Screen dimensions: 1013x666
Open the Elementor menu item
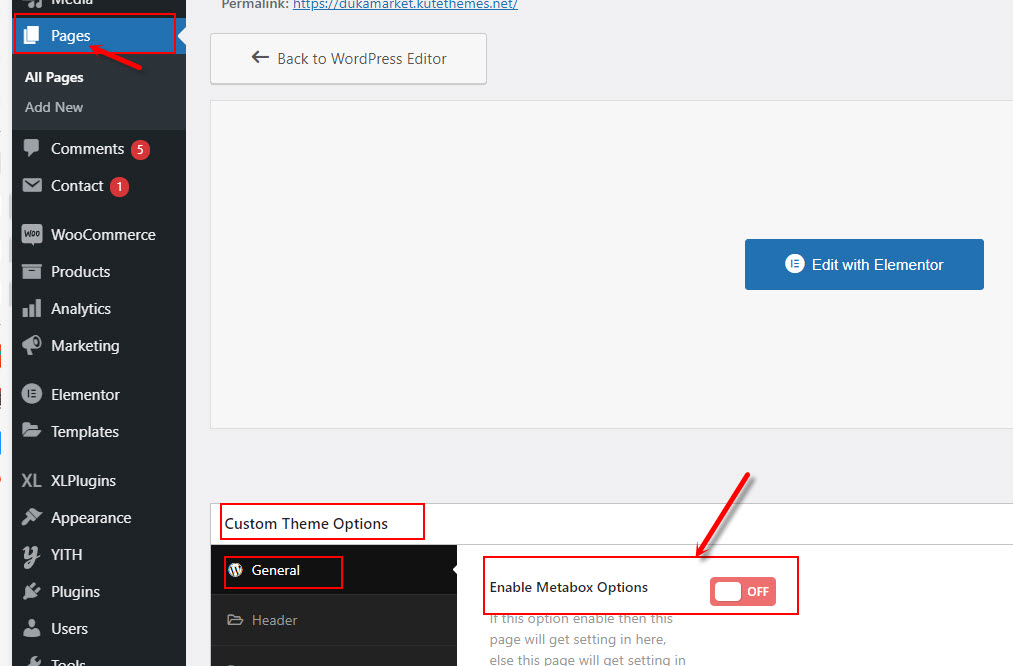pos(99,394)
